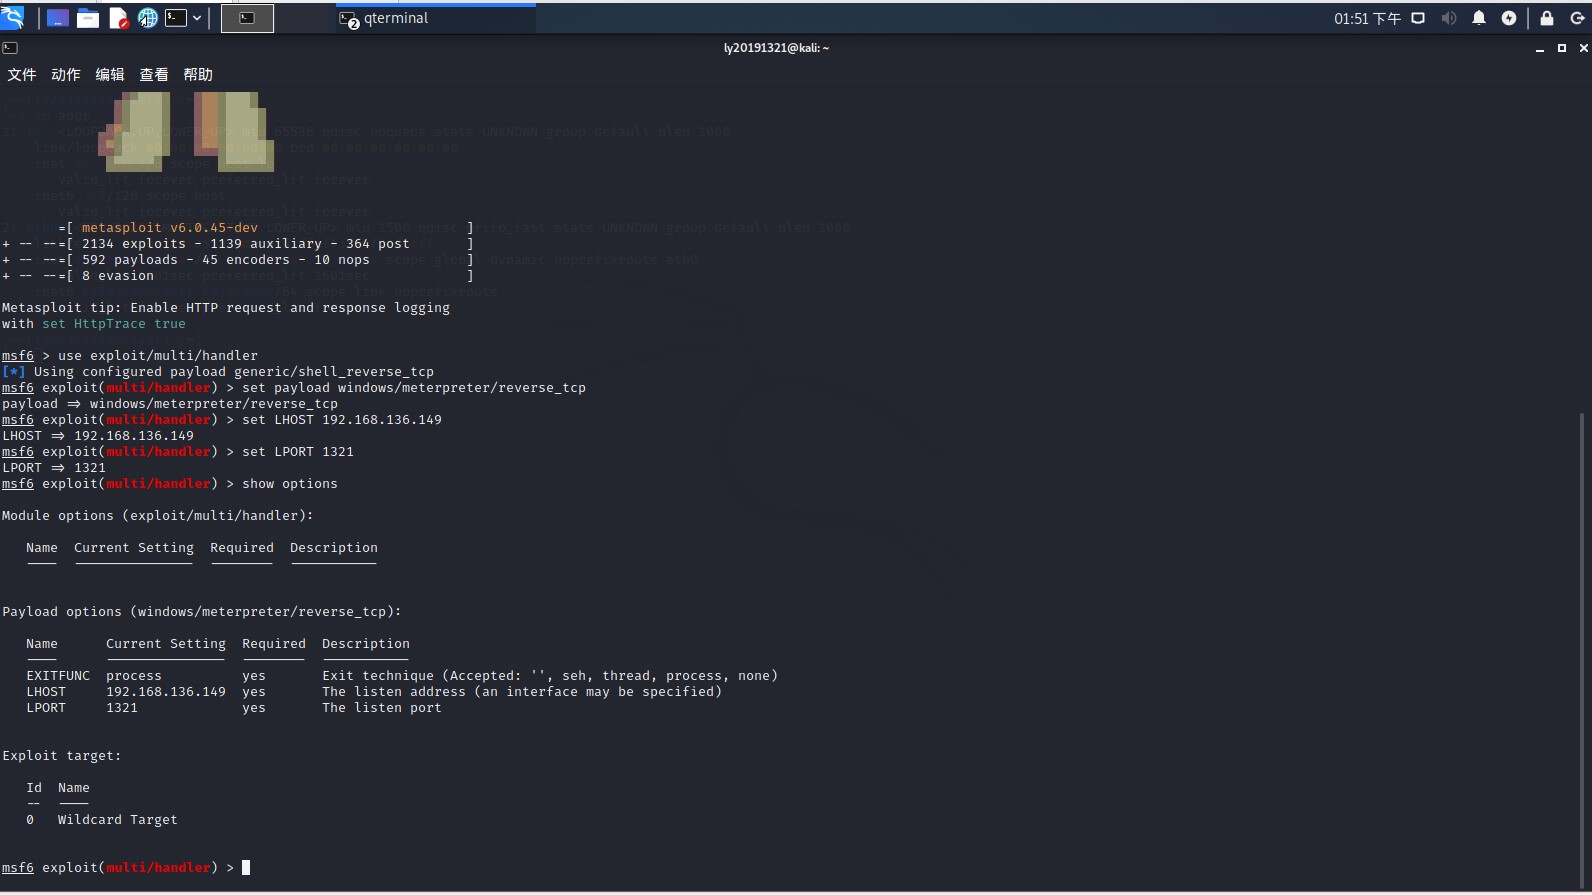Minimize the qterminal window
The height and width of the screenshot is (895, 1592).
point(1540,48)
